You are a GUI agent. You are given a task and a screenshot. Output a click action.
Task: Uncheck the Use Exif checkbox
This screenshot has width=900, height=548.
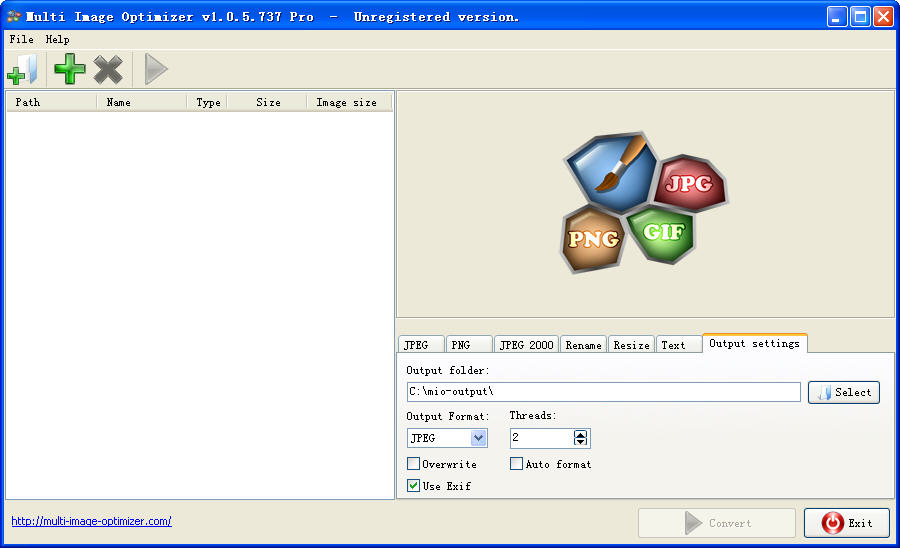[x=413, y=485]
